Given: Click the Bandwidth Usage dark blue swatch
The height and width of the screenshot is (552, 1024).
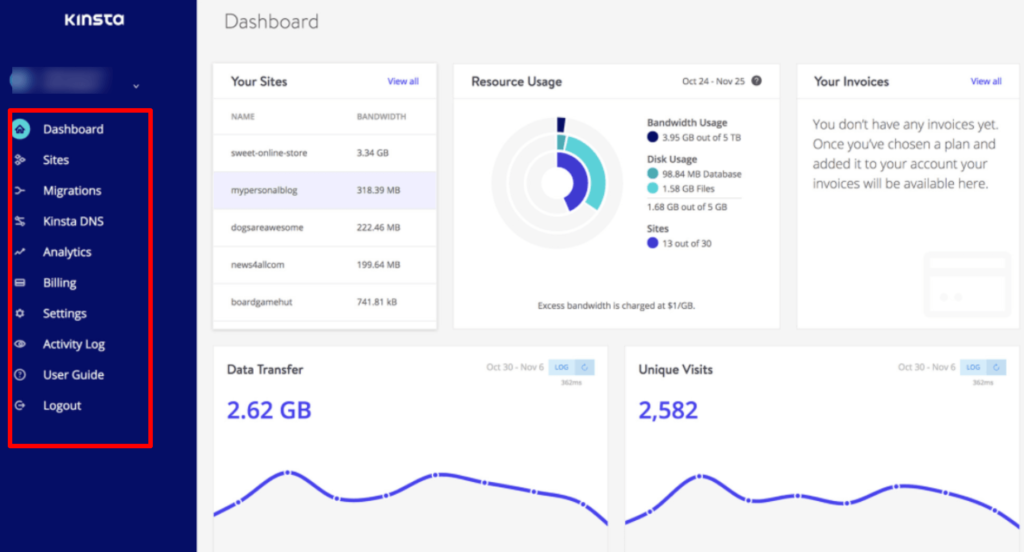Looking at the screenshot, I should (652, 137).
